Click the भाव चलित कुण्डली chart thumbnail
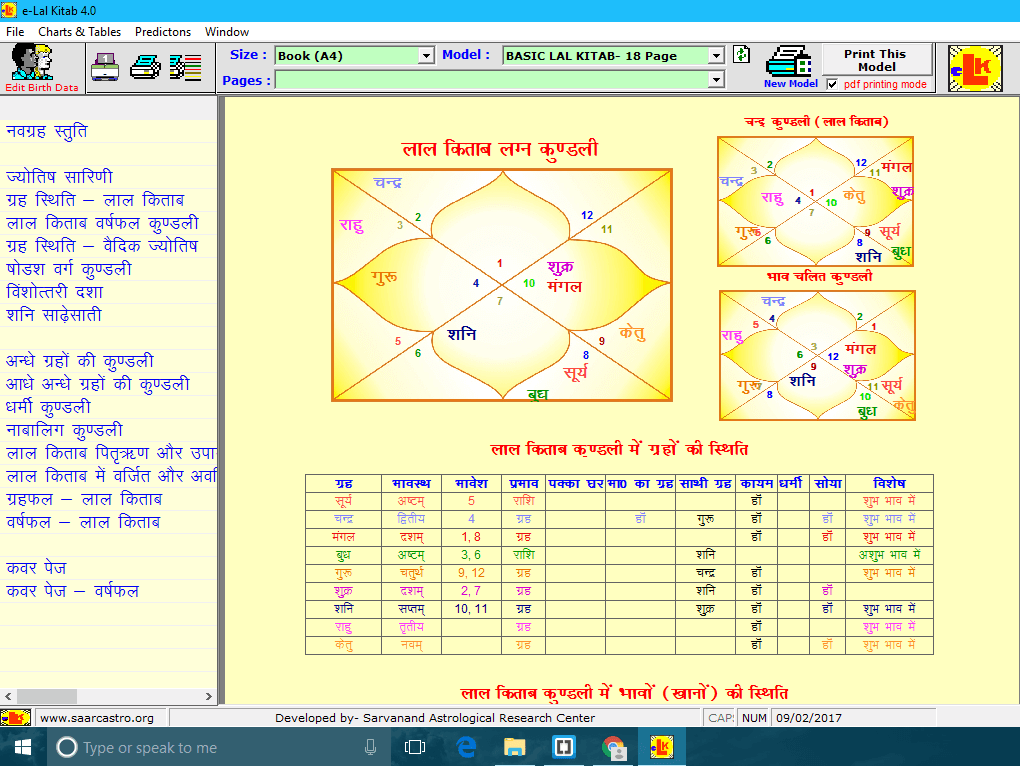The width and height of the screenshot is (1020, 766). tap(817, 355)
